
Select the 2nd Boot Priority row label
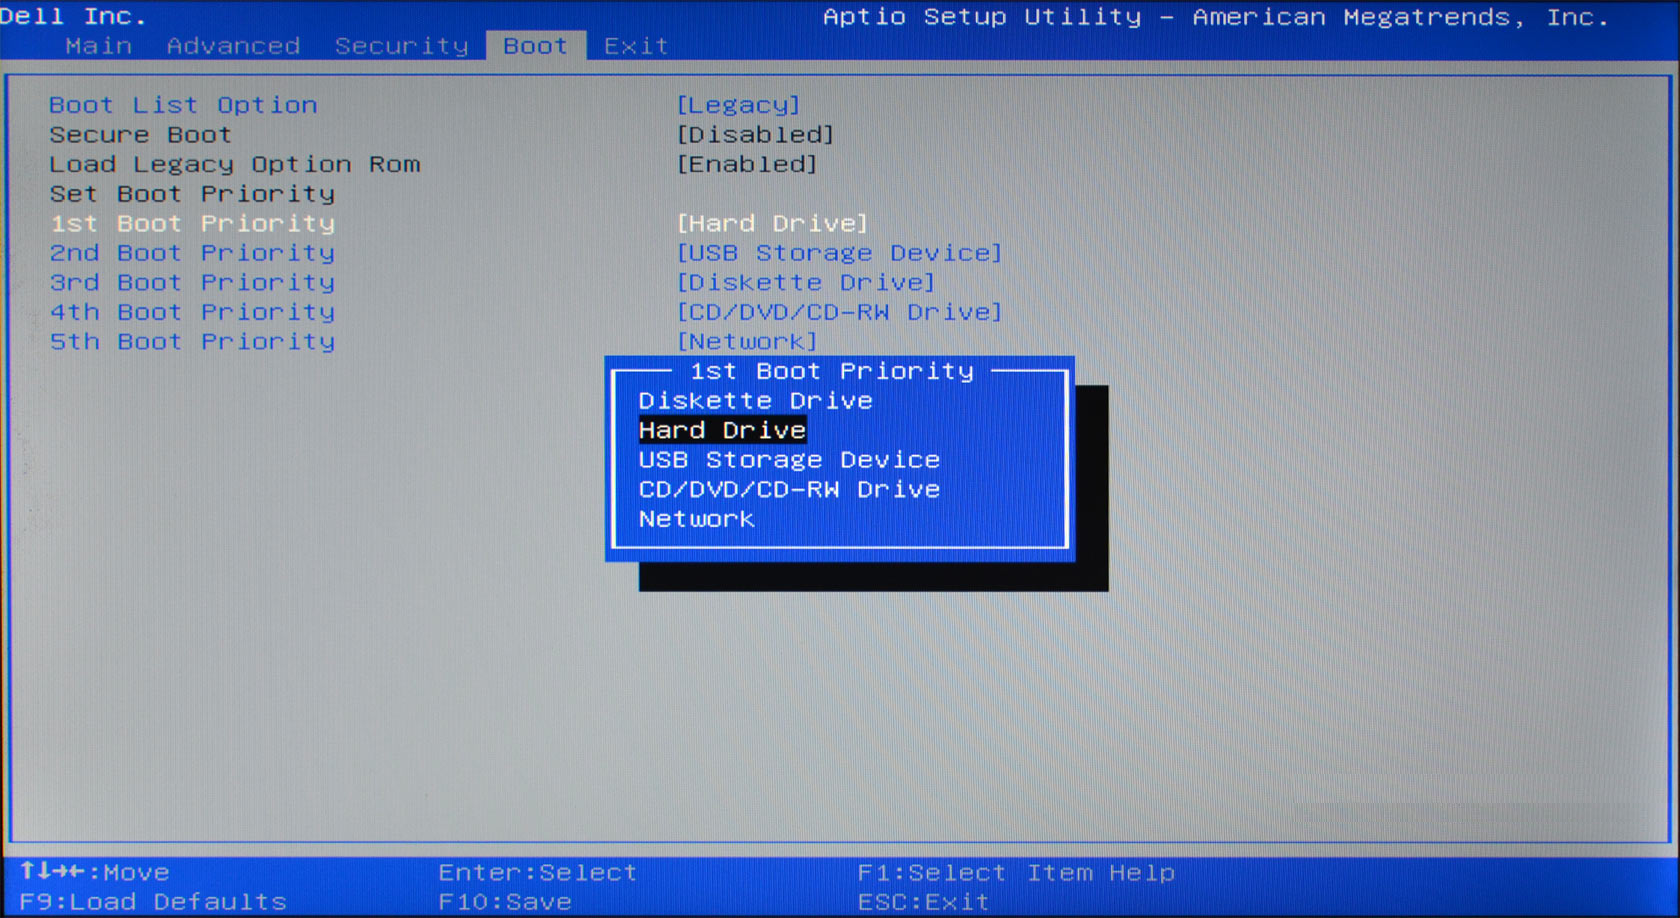pos(192,253)
